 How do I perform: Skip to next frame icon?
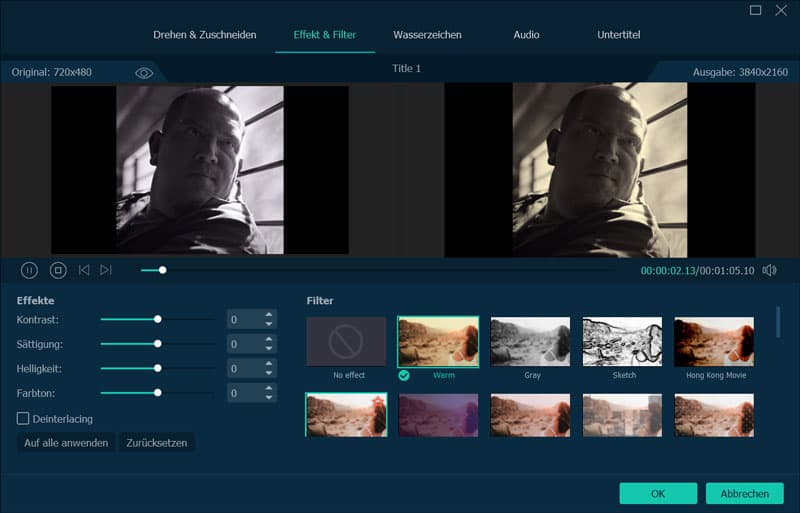coord(106,270)
